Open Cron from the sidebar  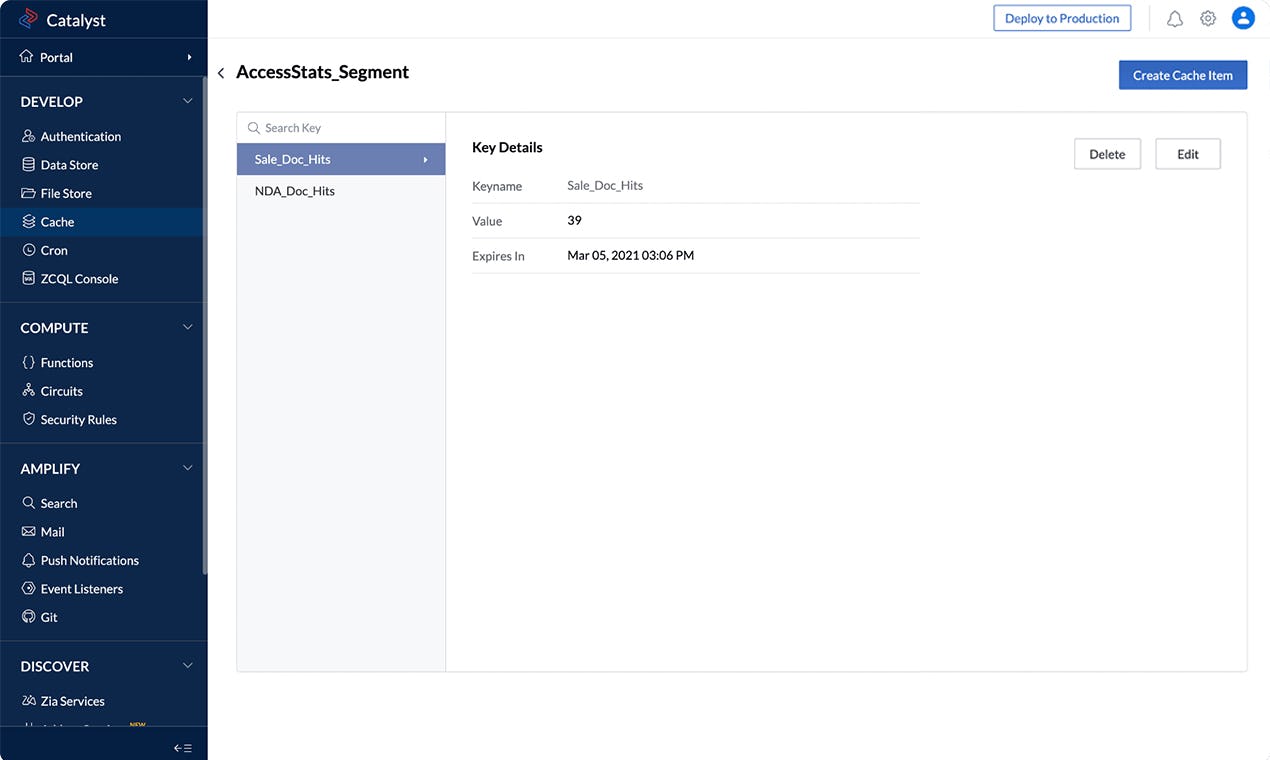click(55, 250)
